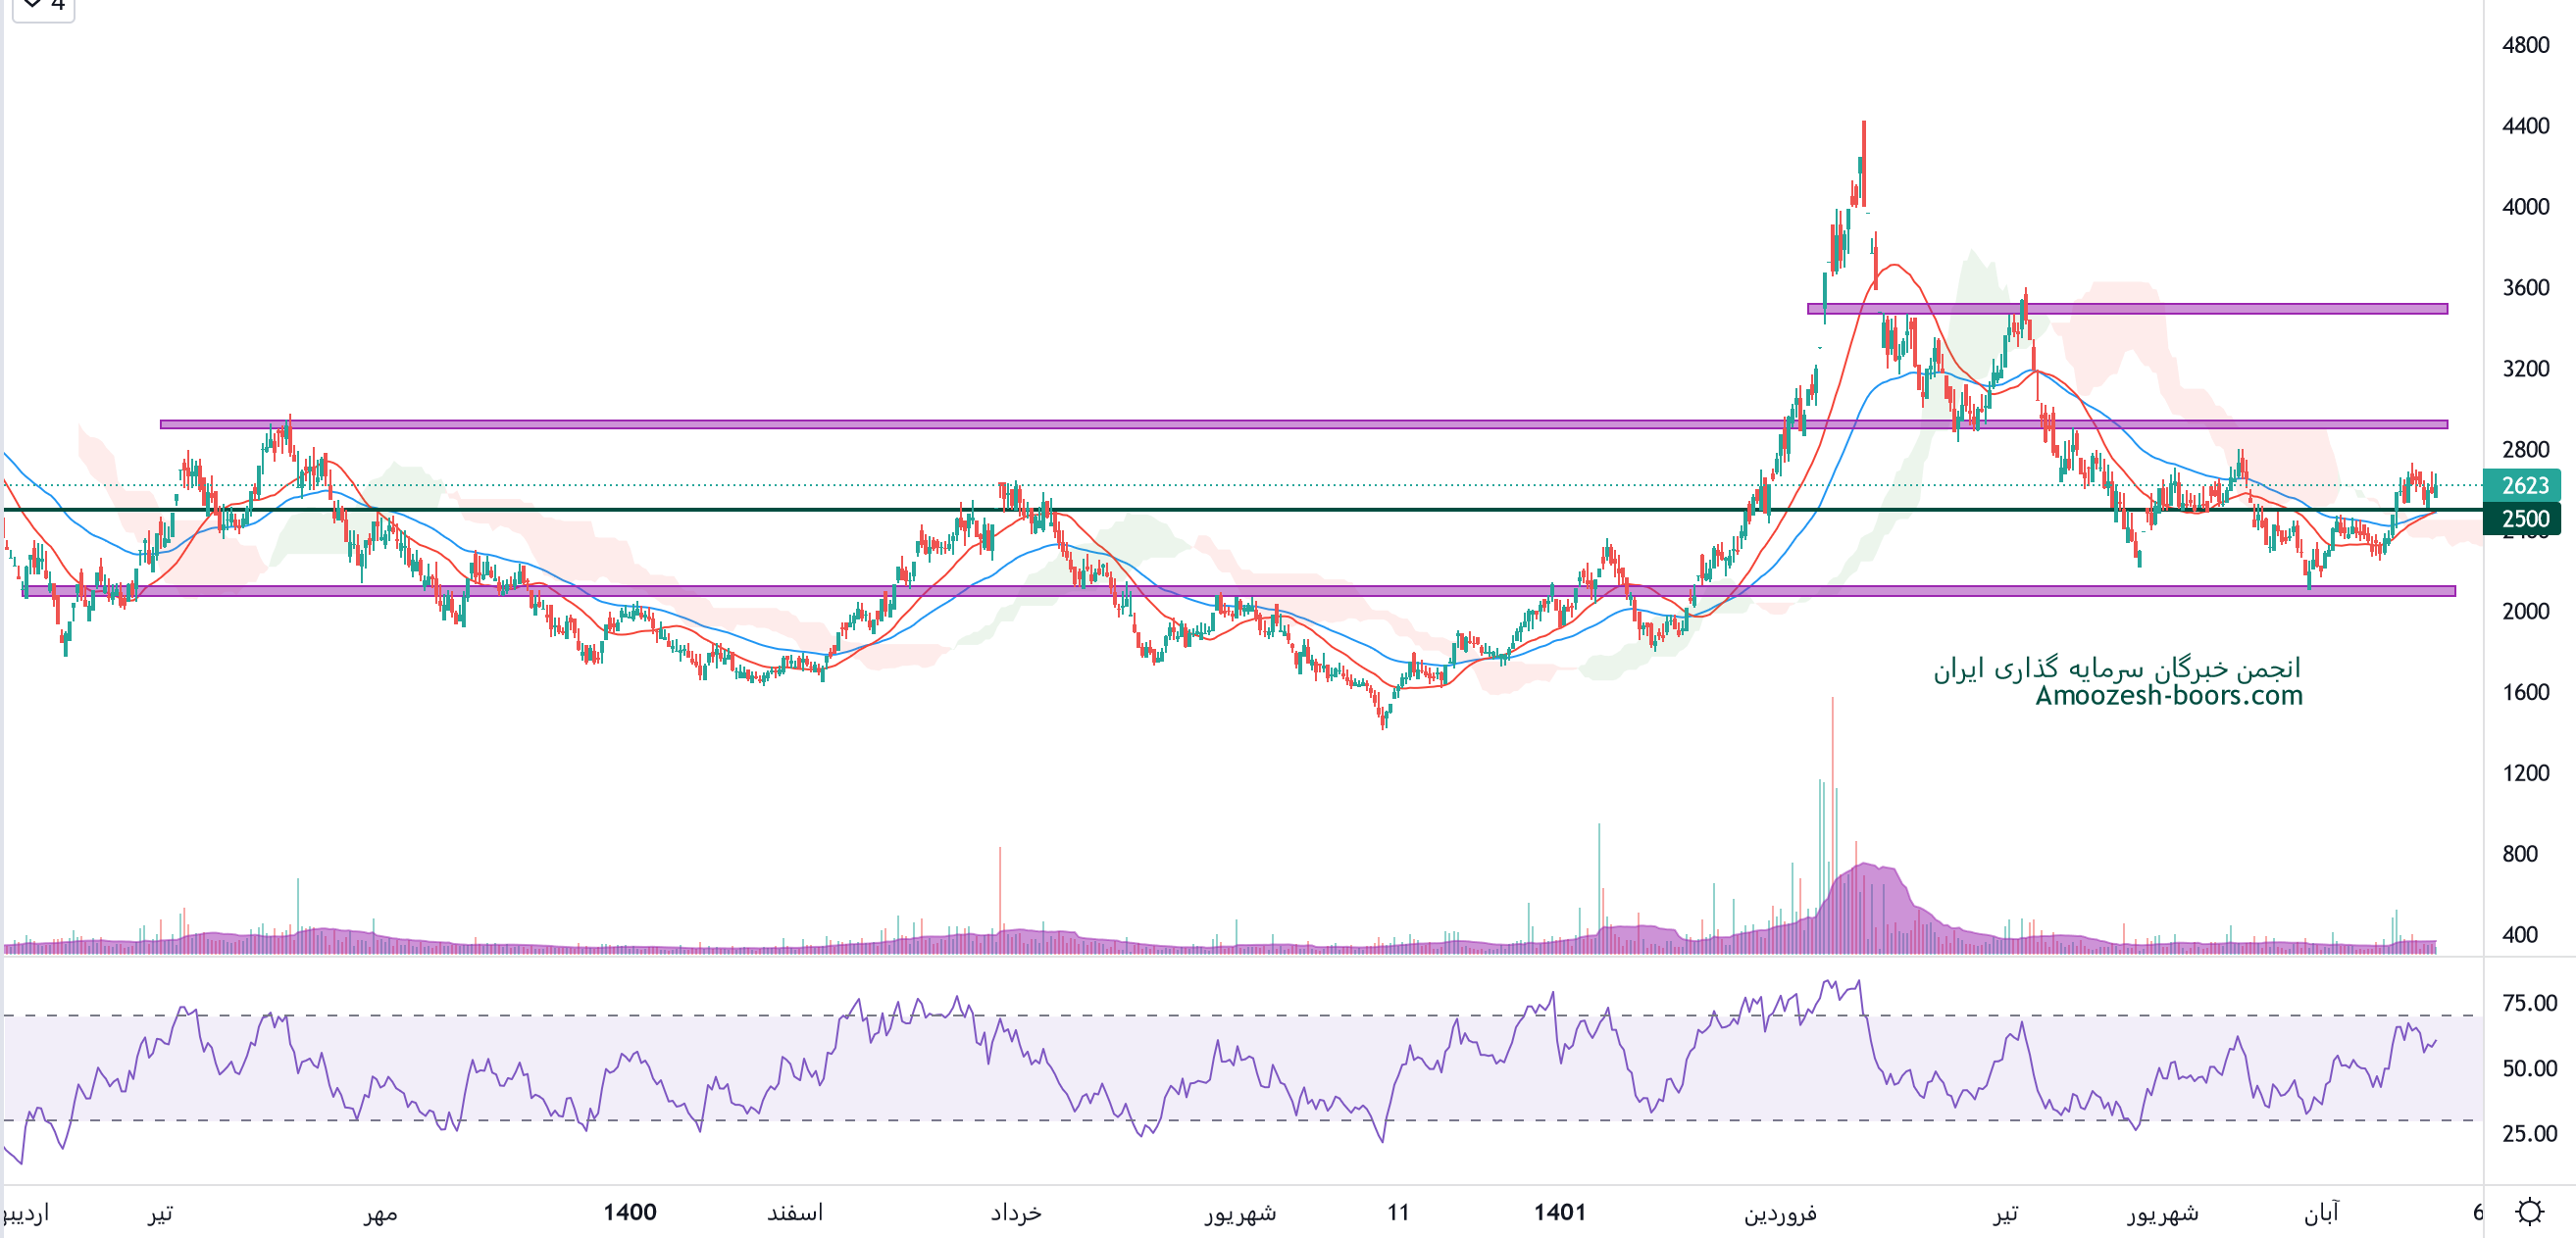Expand the collapsed indicator legend showing 4
2576x1238 pixels.
(43, 6)
